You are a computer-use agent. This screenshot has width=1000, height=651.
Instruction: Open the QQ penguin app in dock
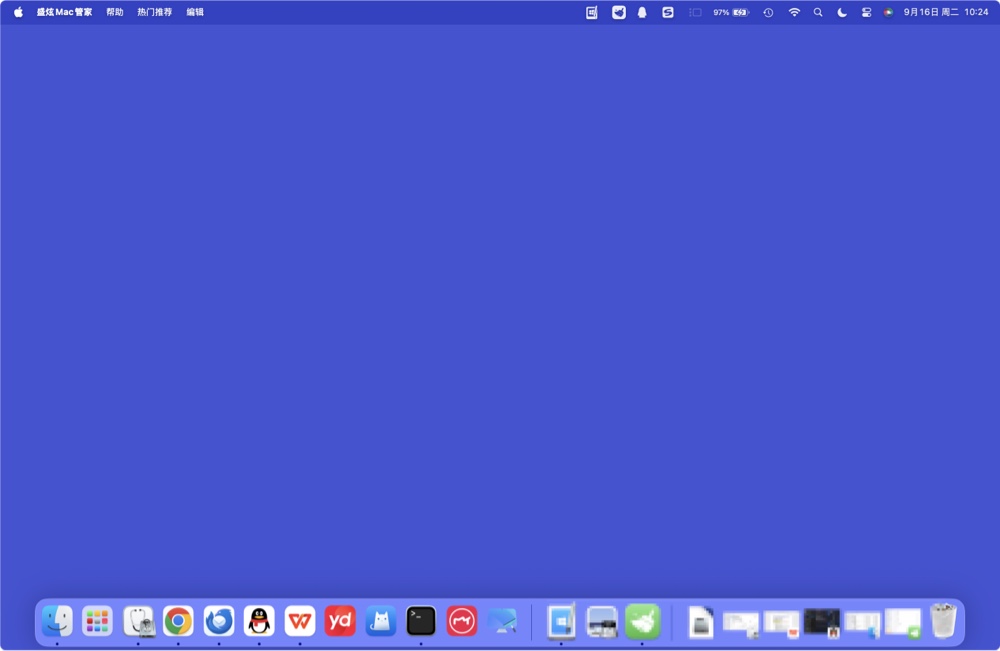pyautogui.click(x=259, y=621)
